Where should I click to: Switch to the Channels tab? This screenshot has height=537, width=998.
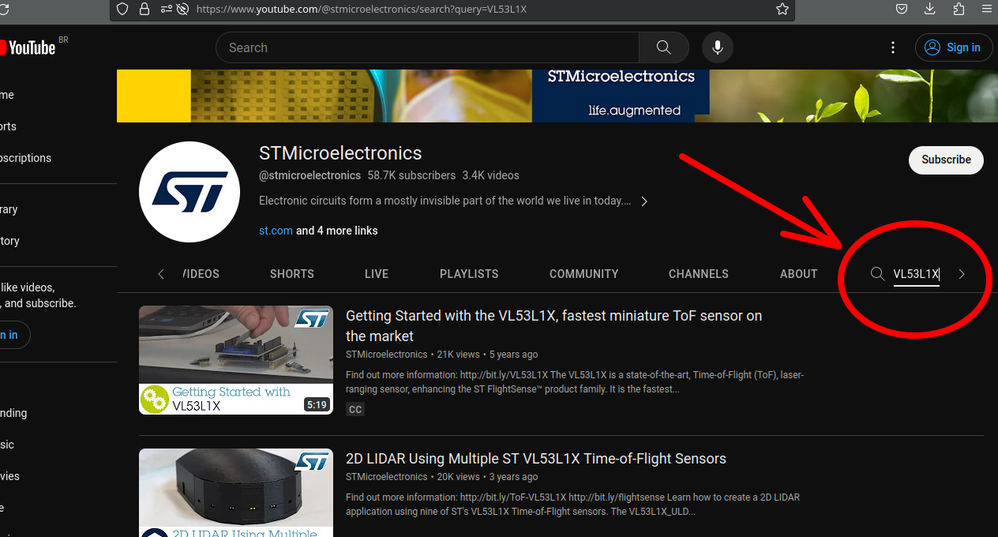[698, 274]
